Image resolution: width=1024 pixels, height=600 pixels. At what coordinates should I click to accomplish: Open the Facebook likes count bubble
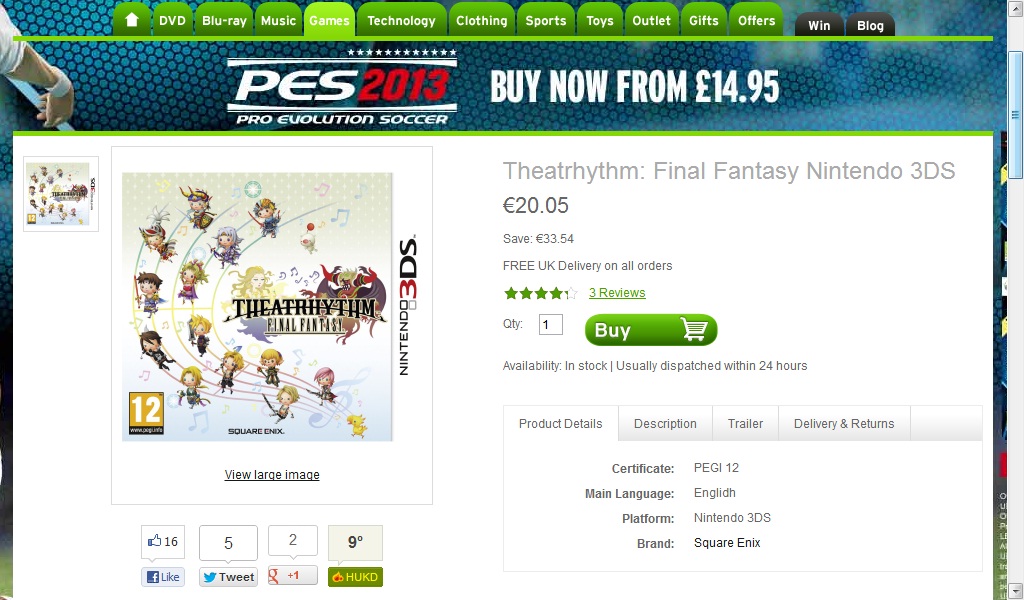point(163,542)
